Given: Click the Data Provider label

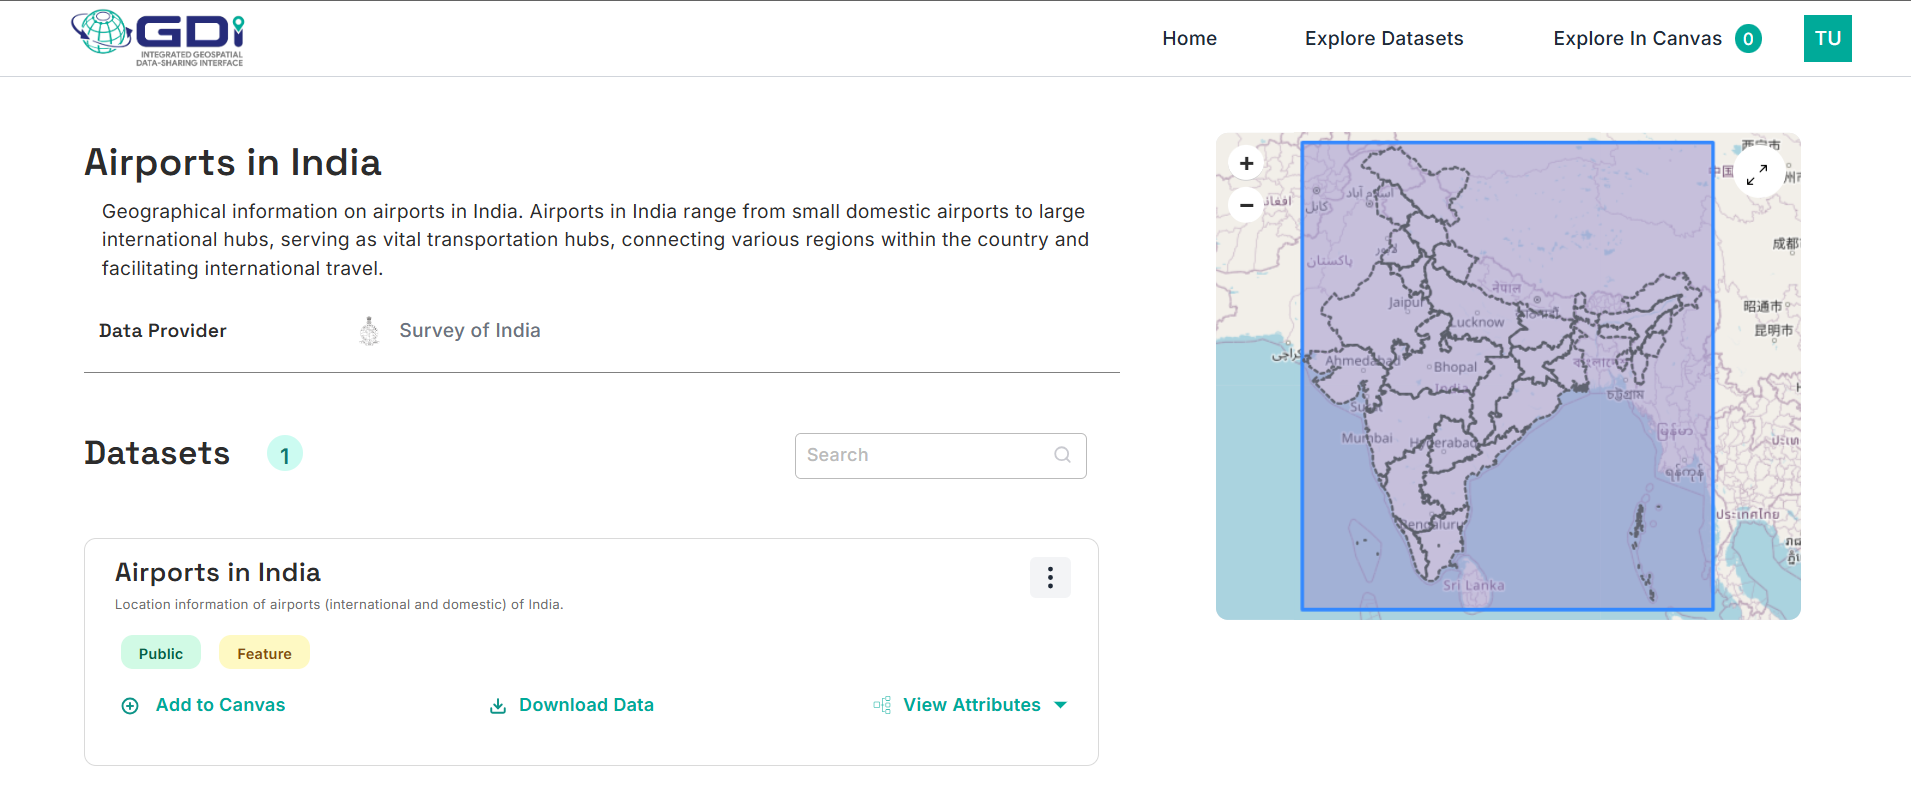Looking at the screenshot, I should [163, 331].
